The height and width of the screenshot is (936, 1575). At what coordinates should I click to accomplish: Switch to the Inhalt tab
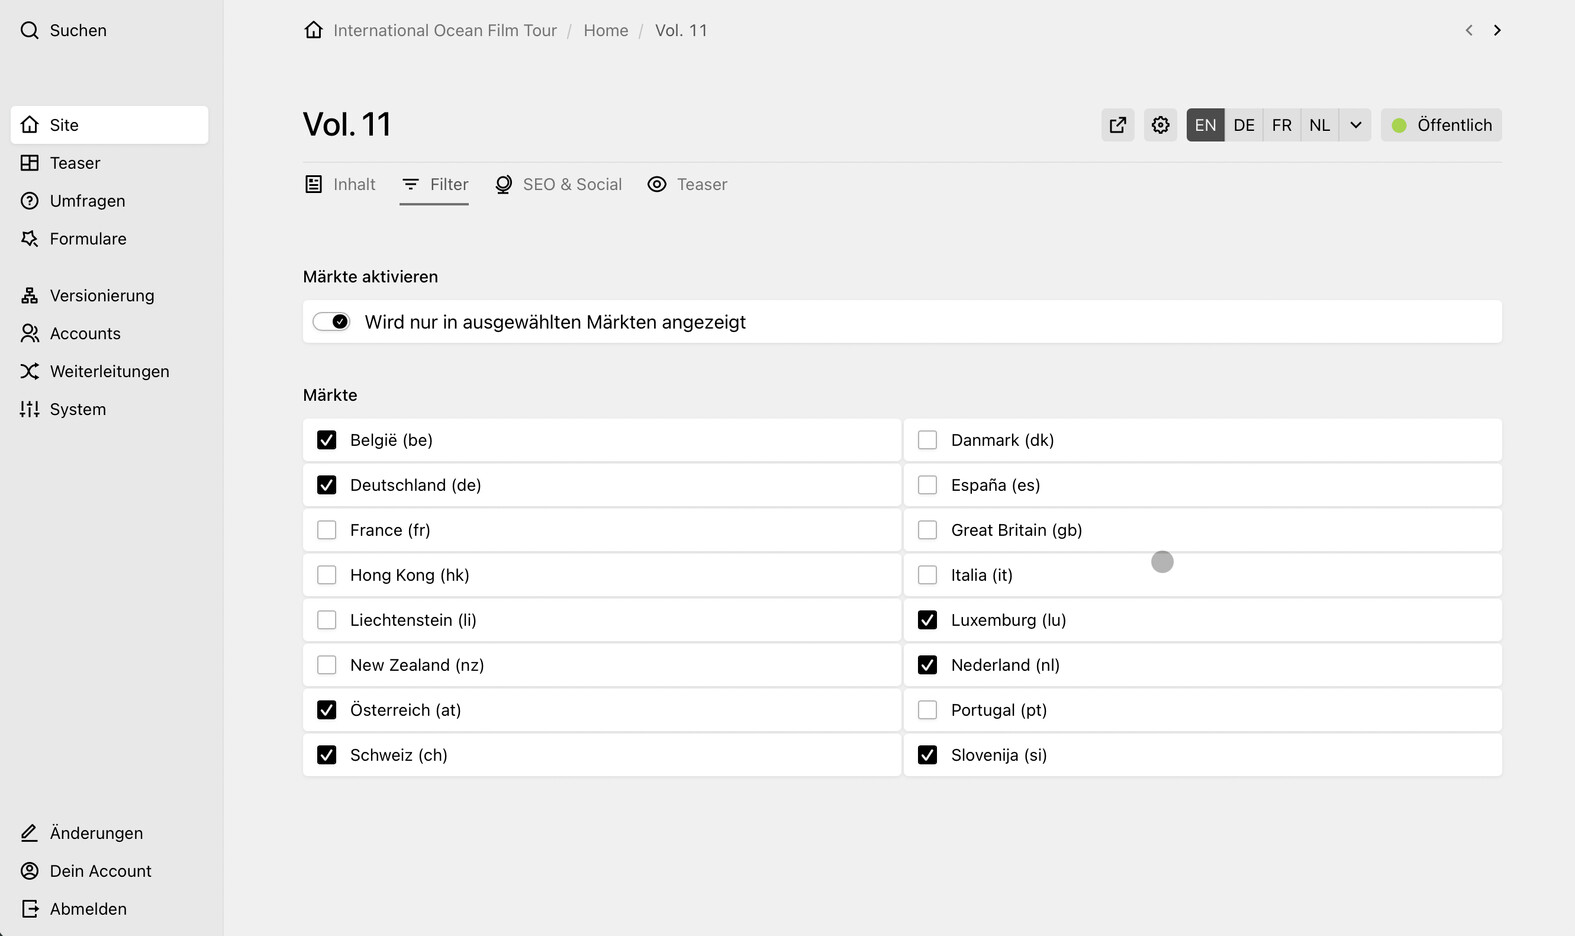click(x=341, y=184)
